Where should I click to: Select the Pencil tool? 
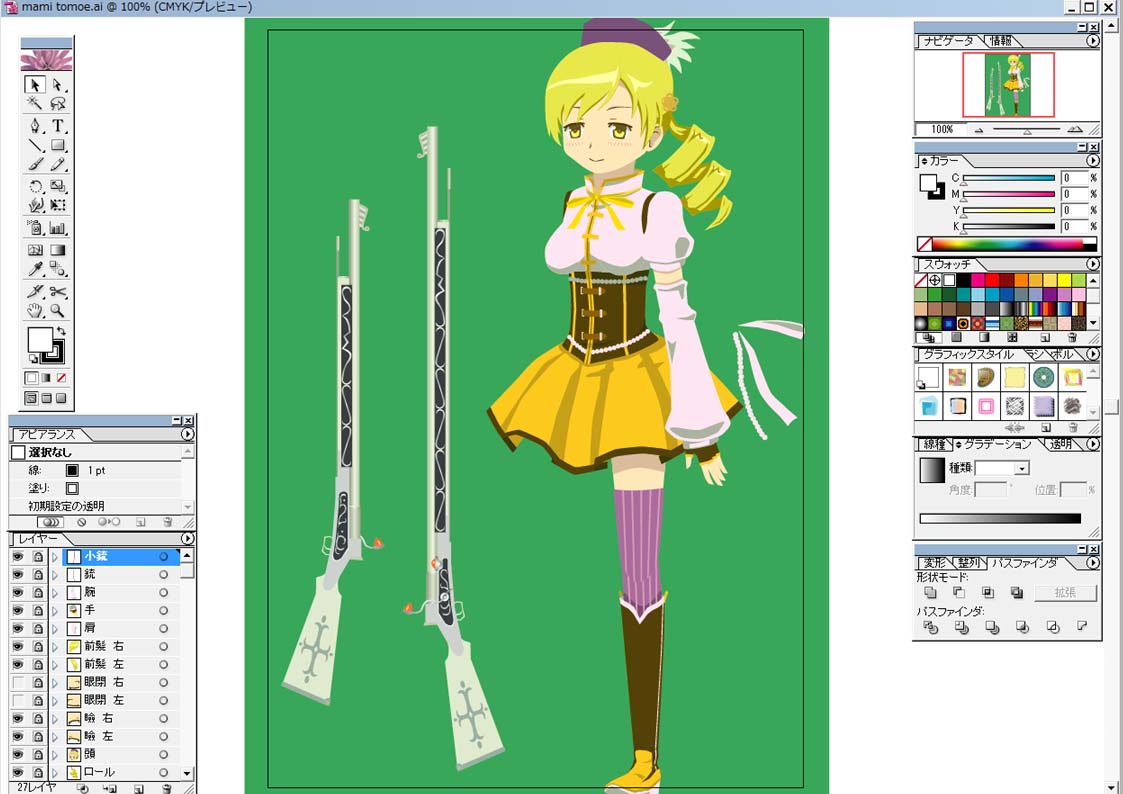pyautogui.click(x=58, y=165)
